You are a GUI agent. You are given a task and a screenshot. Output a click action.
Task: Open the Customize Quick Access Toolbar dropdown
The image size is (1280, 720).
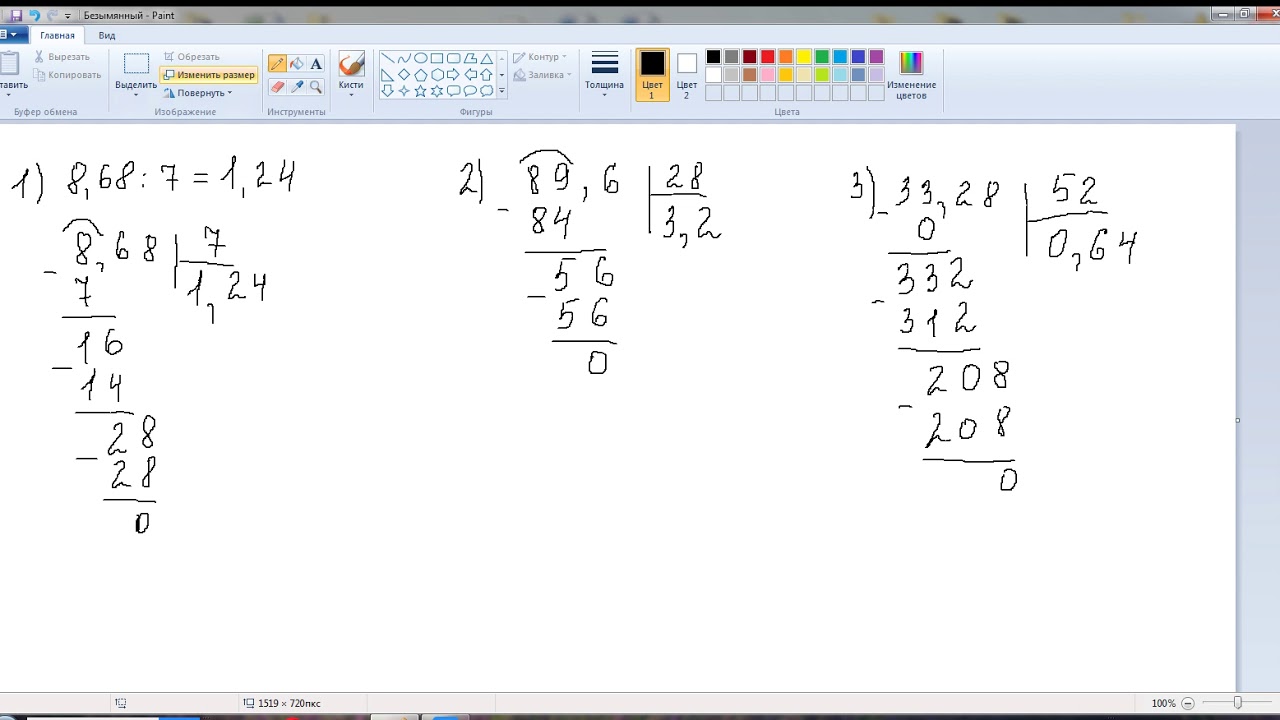[68, 16]
